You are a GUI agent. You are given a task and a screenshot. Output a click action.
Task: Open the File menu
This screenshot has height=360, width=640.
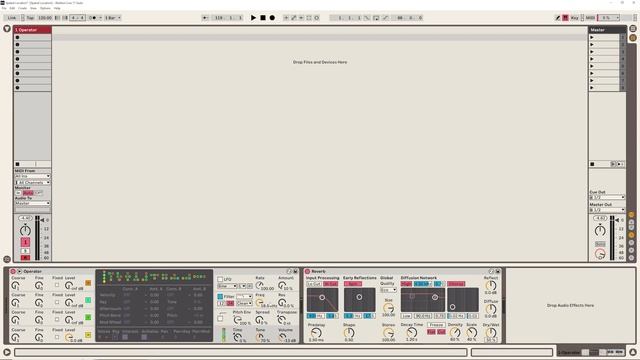(4, 8)
